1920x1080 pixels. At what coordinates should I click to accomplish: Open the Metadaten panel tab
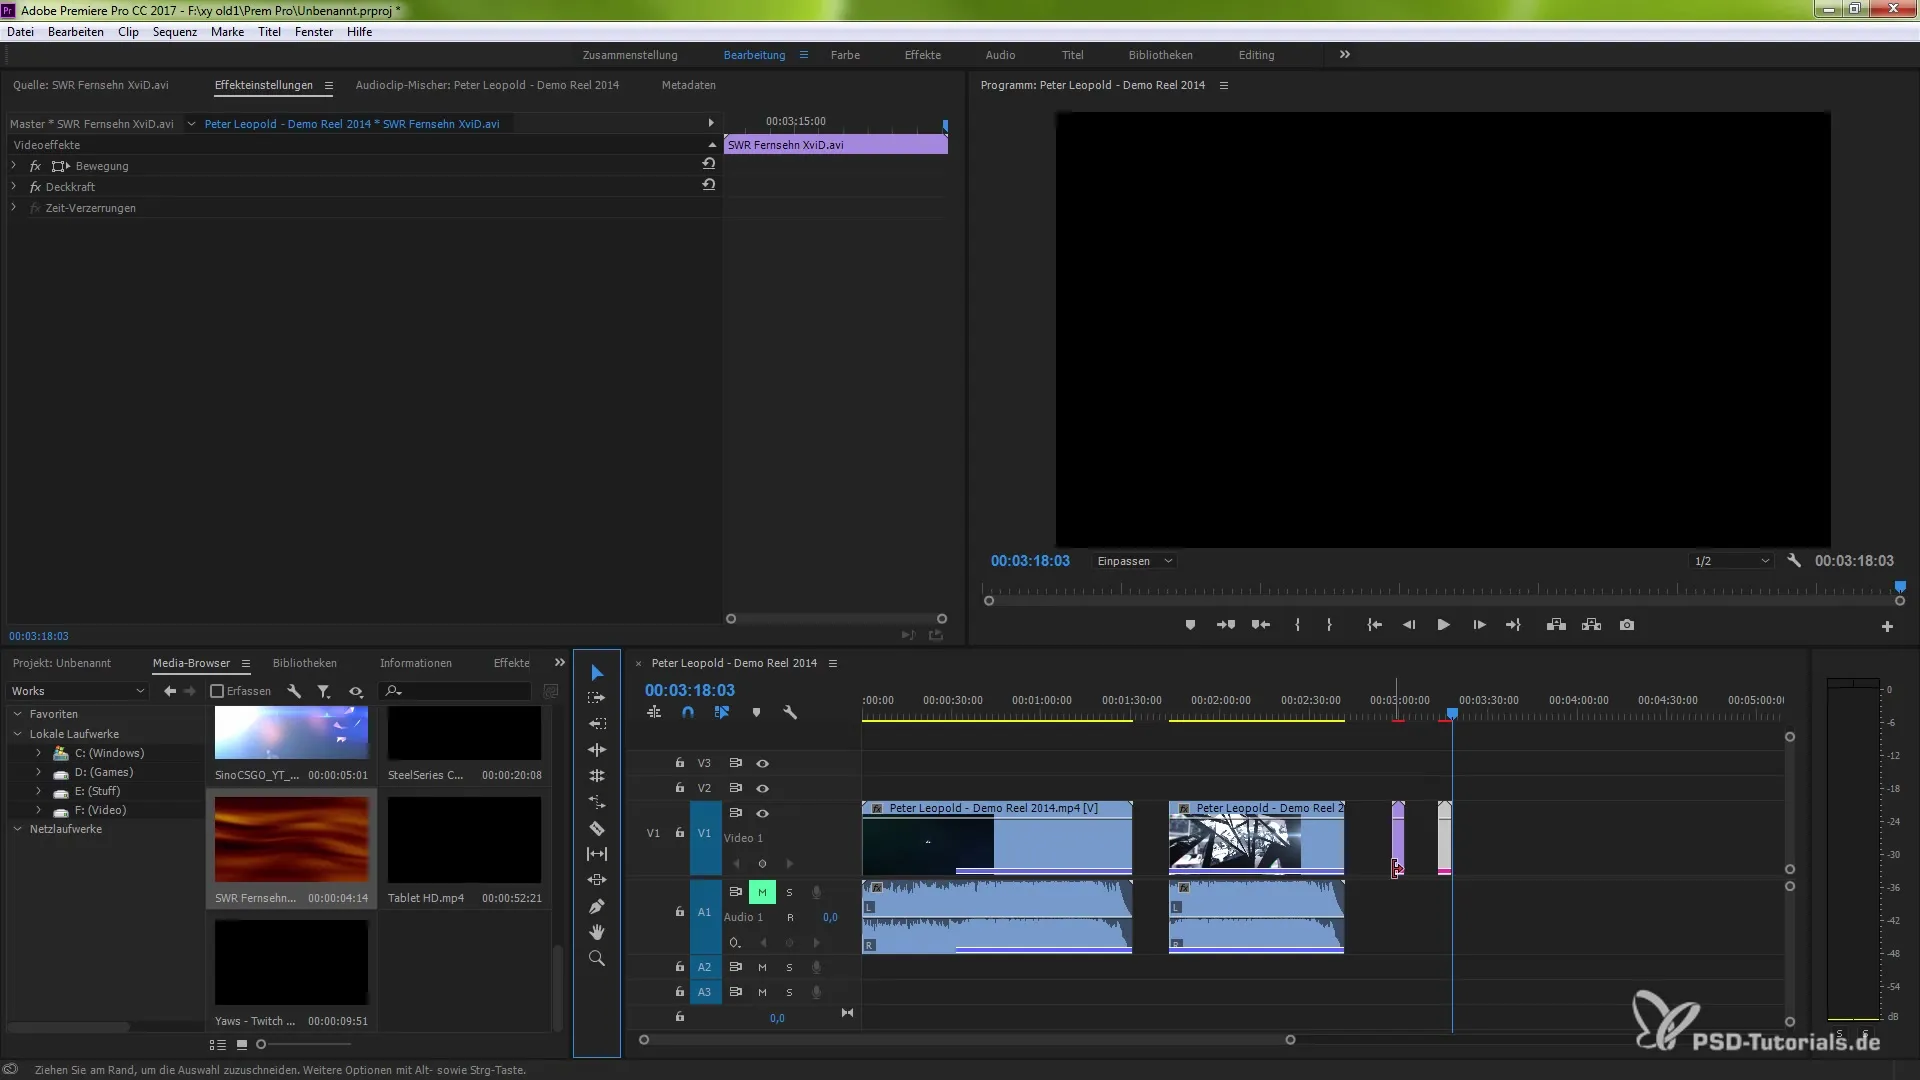[x=688, y=85]
